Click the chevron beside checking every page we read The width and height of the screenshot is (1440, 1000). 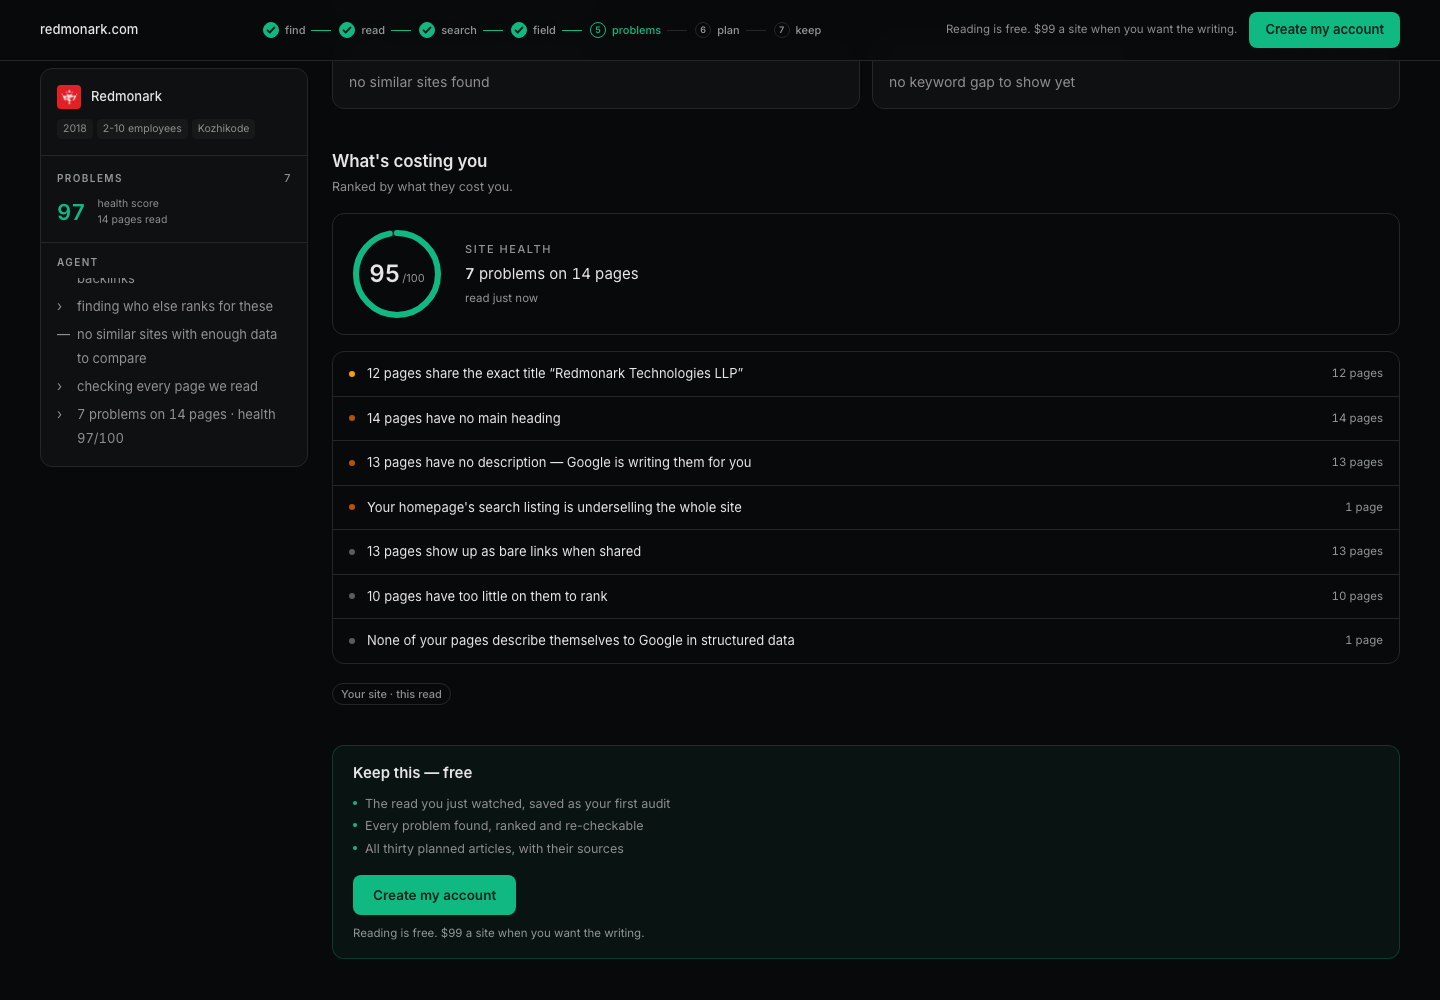pyautogui.click(x=60, y=387)
